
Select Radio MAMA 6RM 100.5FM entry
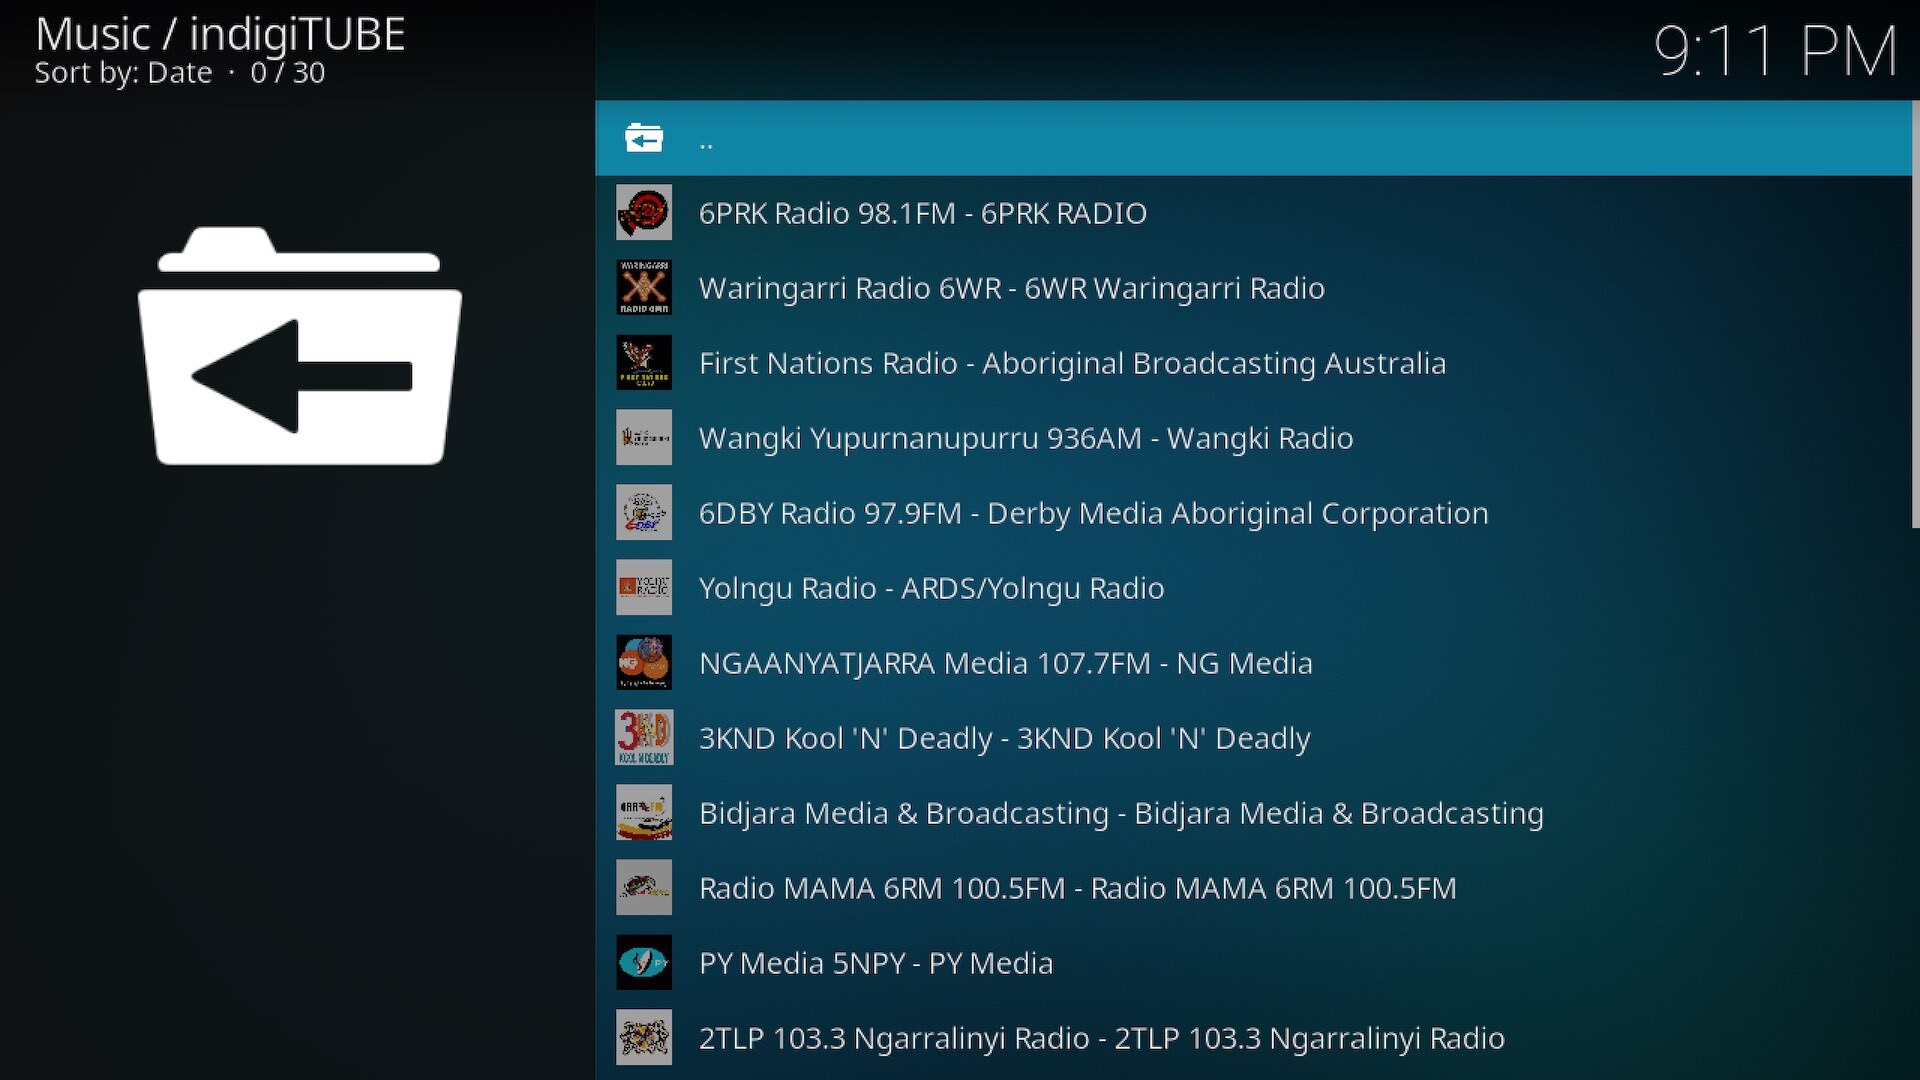coord(1077,888)
